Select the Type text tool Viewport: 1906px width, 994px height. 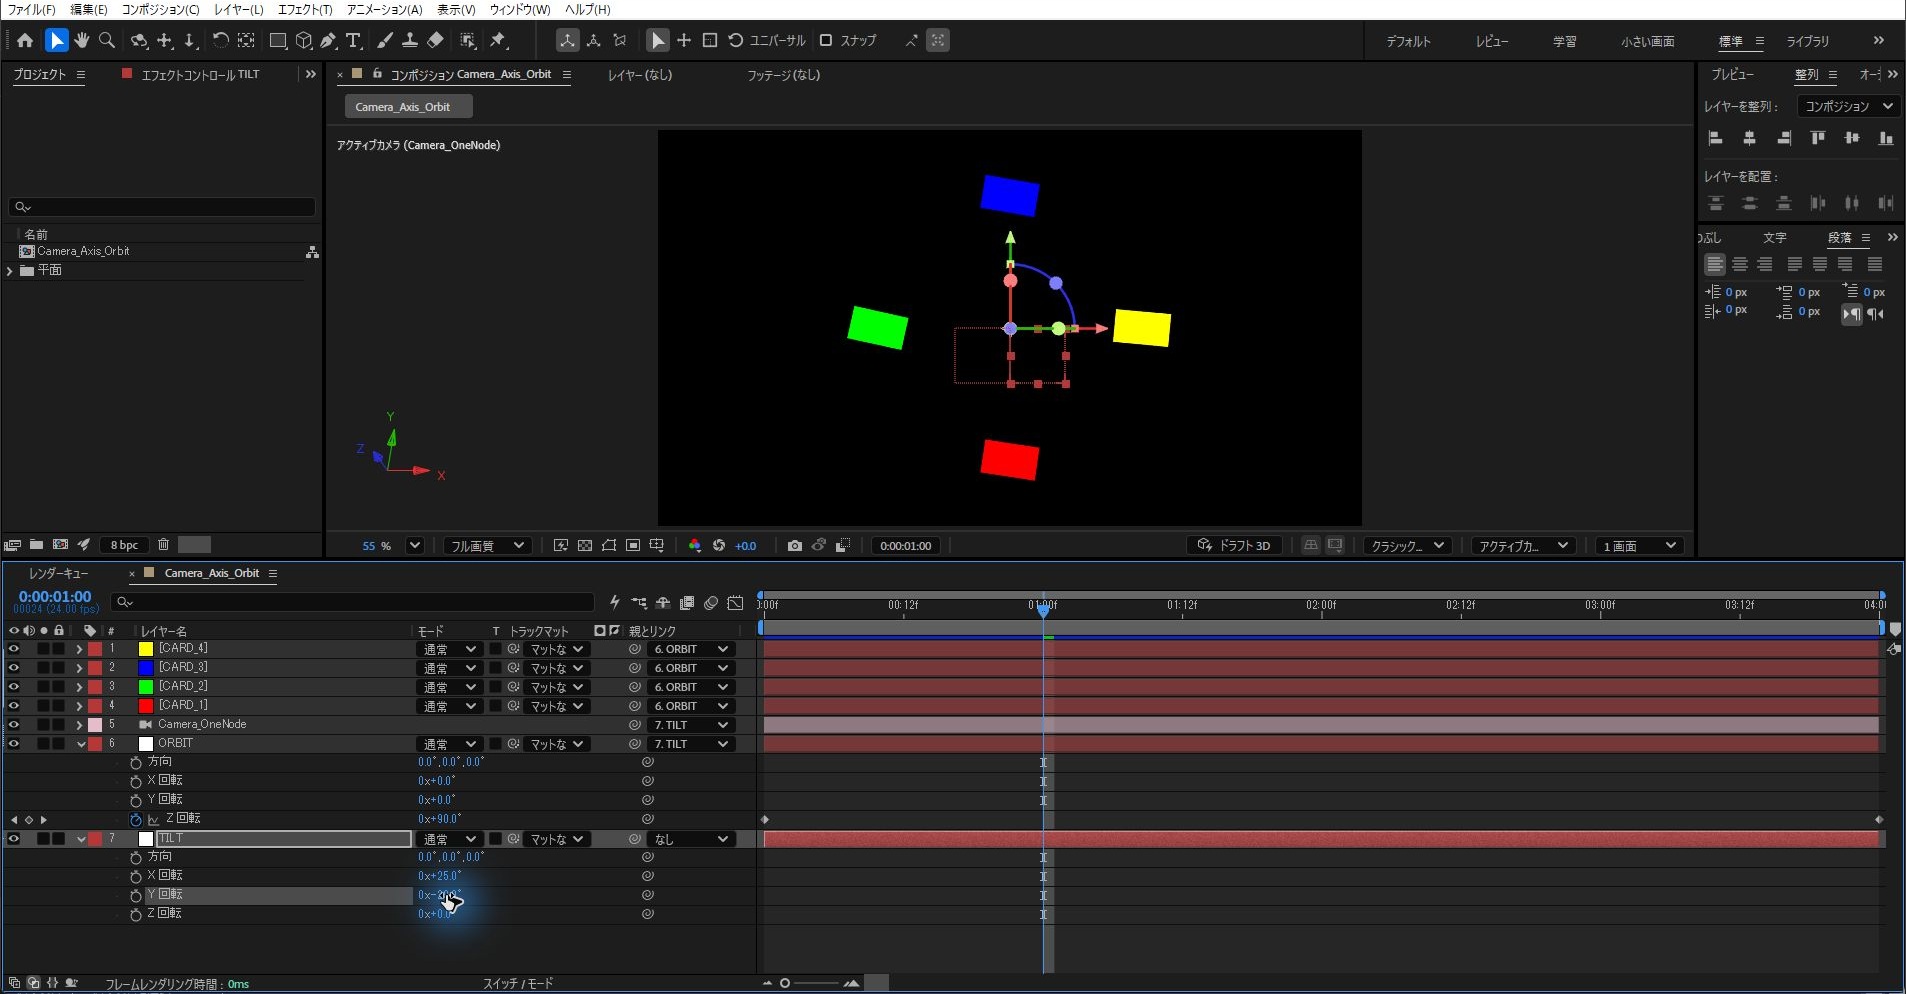354,40
